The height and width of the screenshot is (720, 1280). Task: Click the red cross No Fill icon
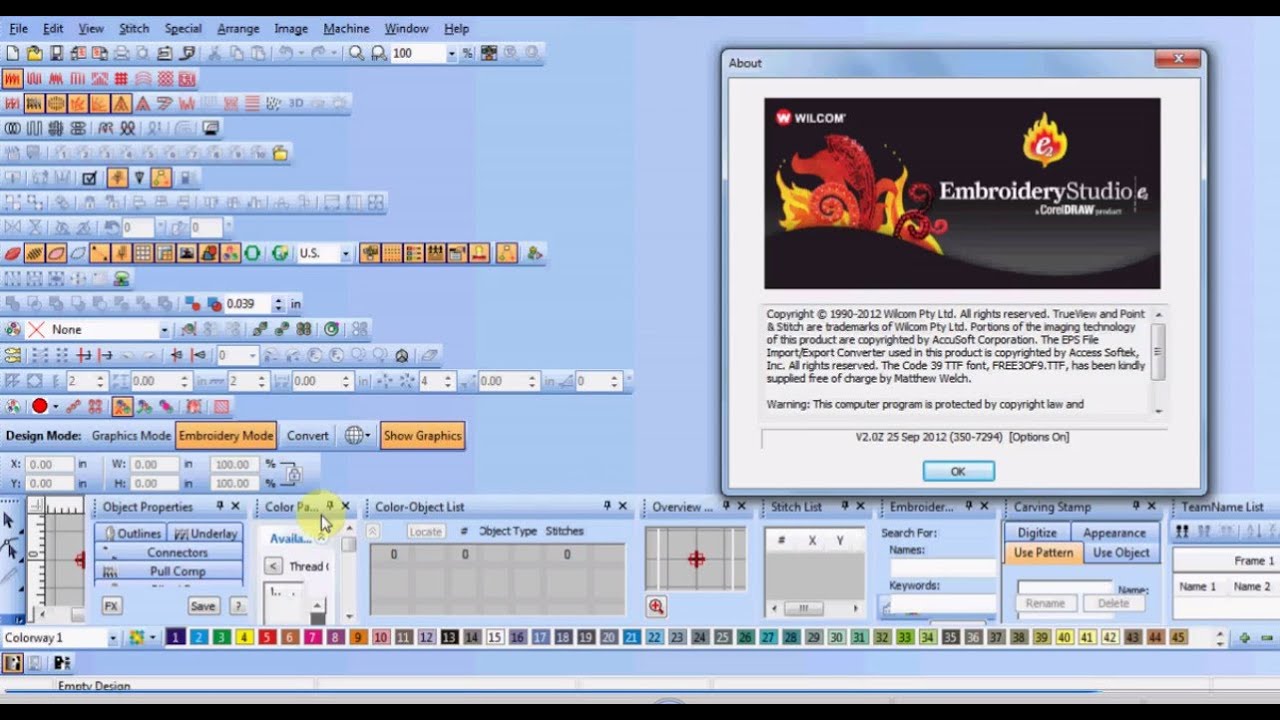point(36,329)
